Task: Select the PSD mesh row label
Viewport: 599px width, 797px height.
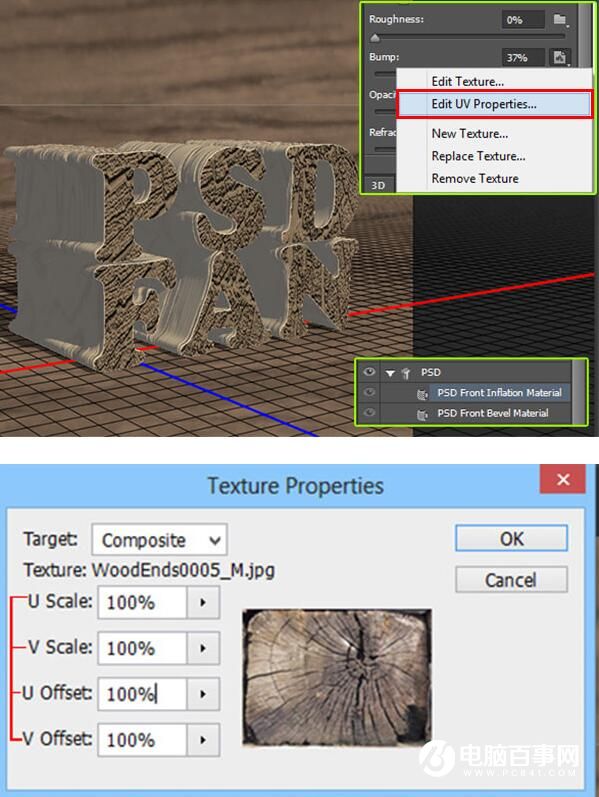Action: (x=430, y=372)
